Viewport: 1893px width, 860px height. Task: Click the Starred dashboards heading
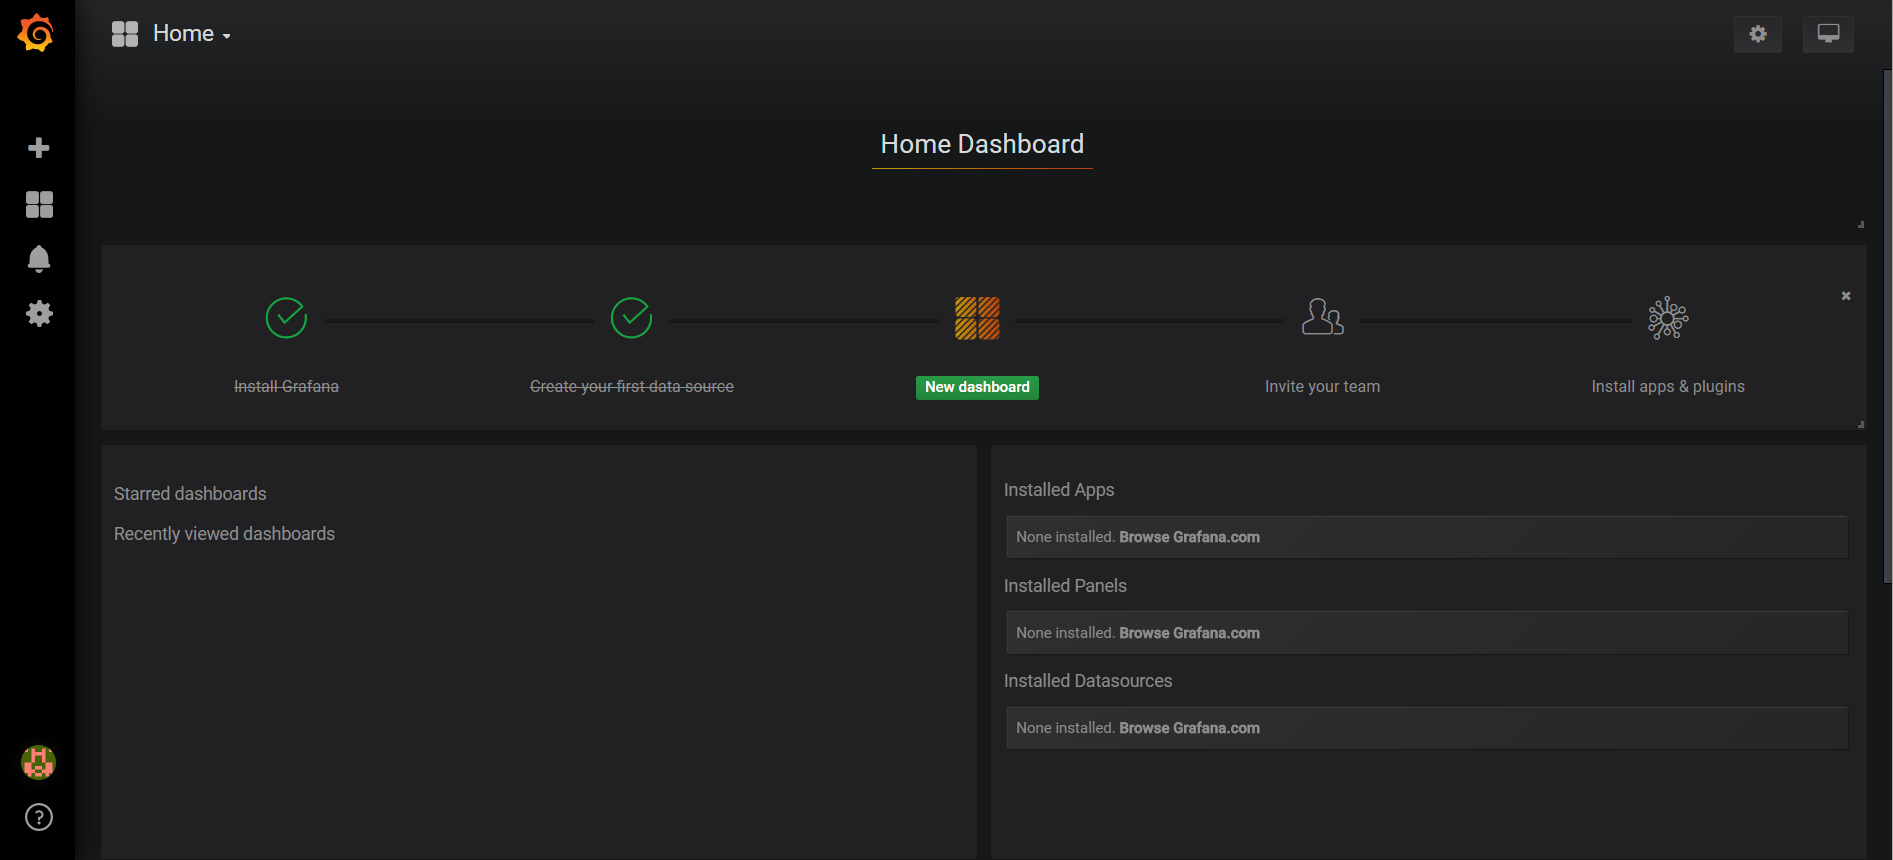(x=190, y=494)
